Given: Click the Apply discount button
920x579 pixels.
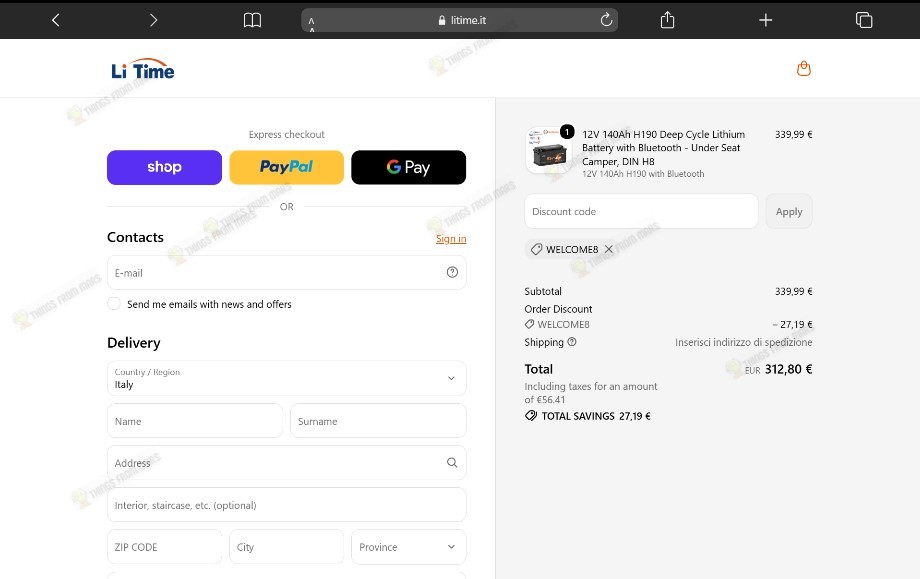Looking at the screenshot, I should (x=789, y=211).
